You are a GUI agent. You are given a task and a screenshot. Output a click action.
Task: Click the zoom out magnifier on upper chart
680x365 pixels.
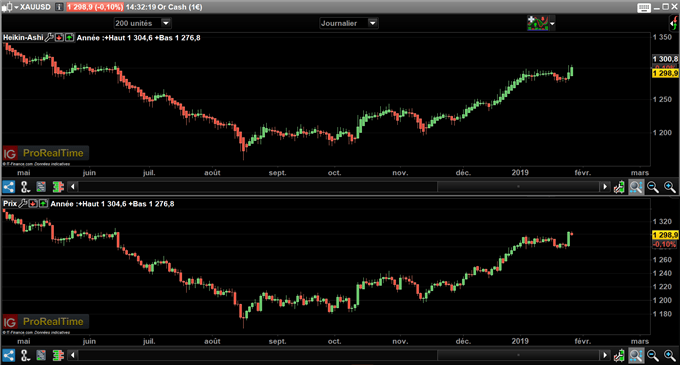point(653,187)
